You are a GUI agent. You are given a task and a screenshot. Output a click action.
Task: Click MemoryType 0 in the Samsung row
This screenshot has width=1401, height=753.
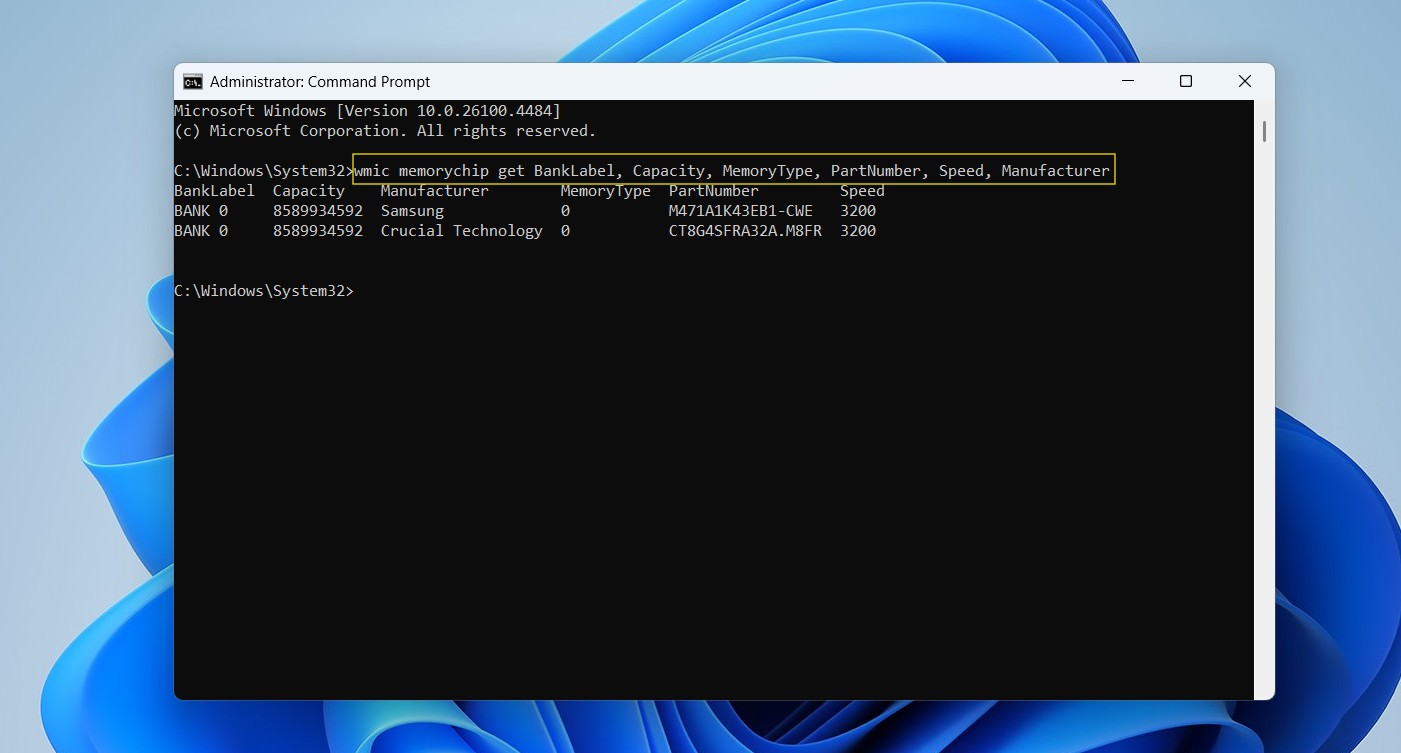pos(565,211)
